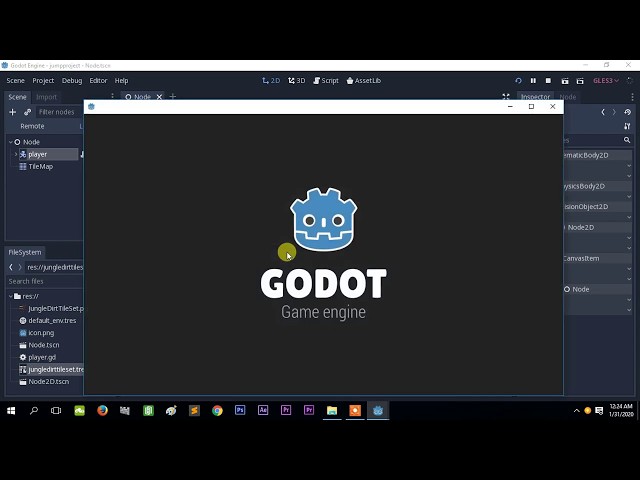Open the Inspector object history icon
The image size is (640, 480).
tap(627, 112)
